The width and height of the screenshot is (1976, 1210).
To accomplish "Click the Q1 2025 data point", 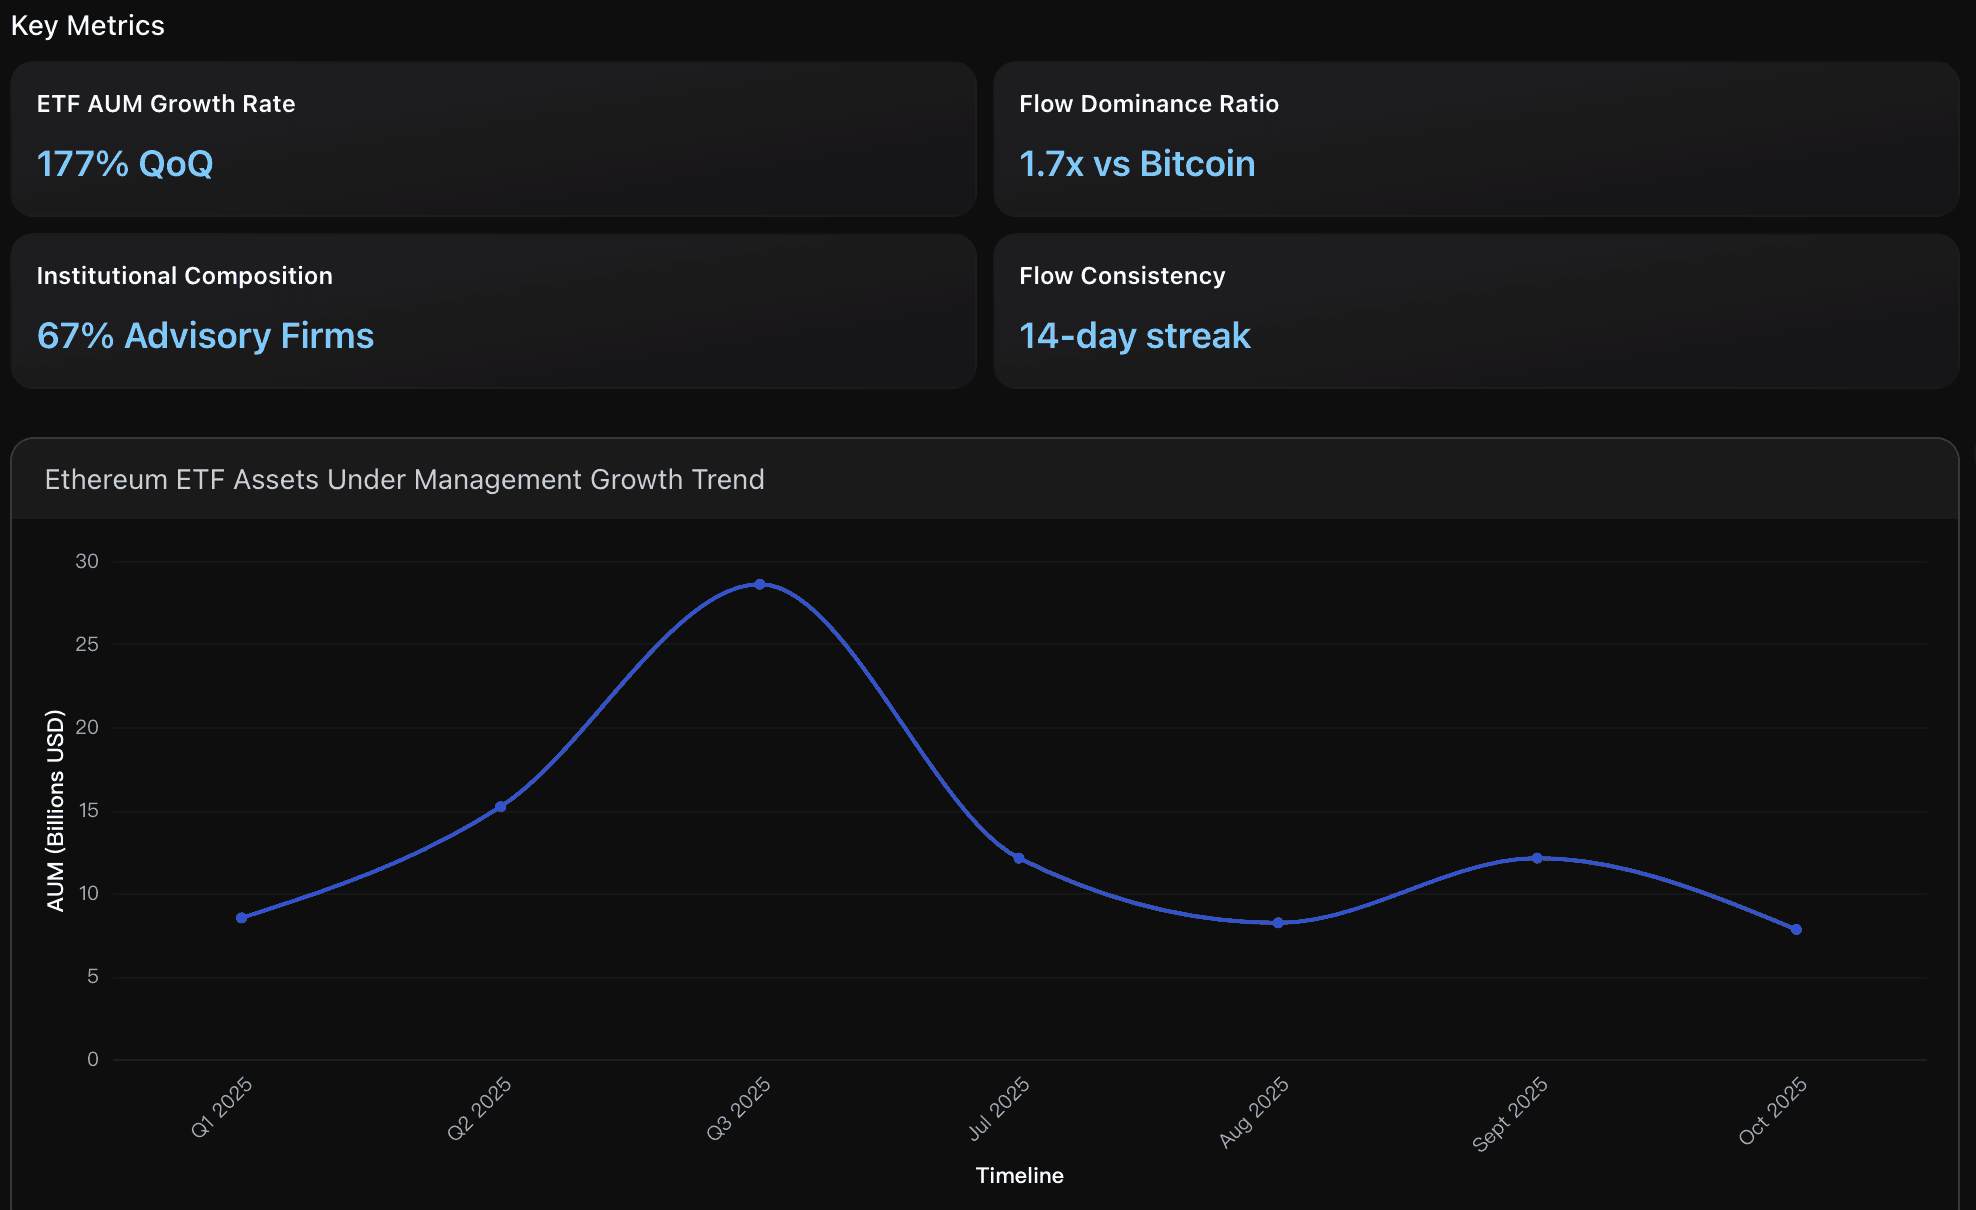I will 242,918.
